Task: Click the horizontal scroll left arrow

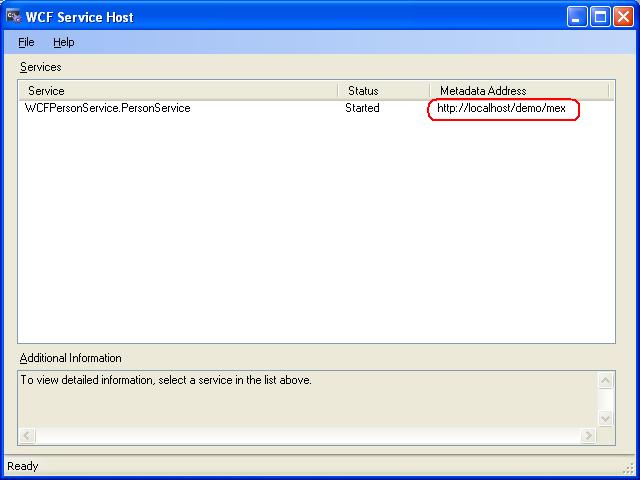Action: click(27, 436)
